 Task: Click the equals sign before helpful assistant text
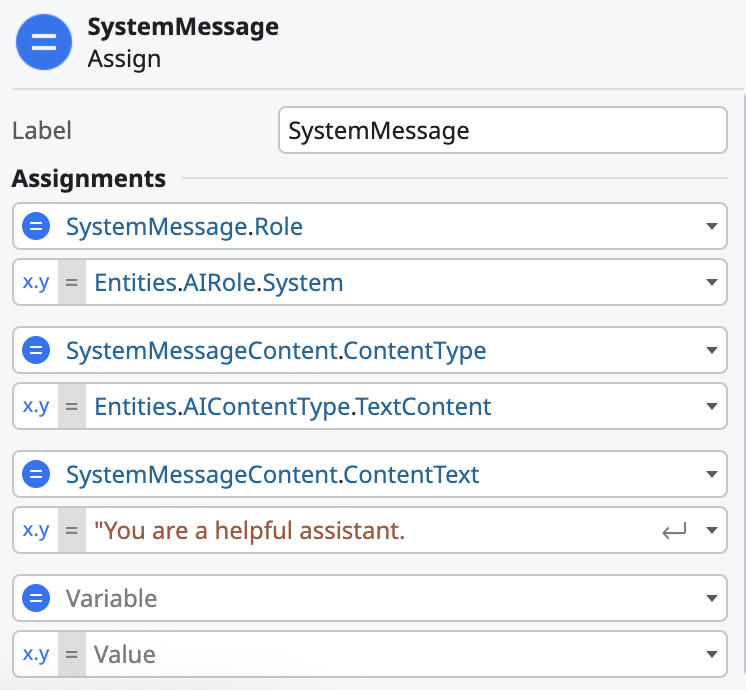(72, 530)
